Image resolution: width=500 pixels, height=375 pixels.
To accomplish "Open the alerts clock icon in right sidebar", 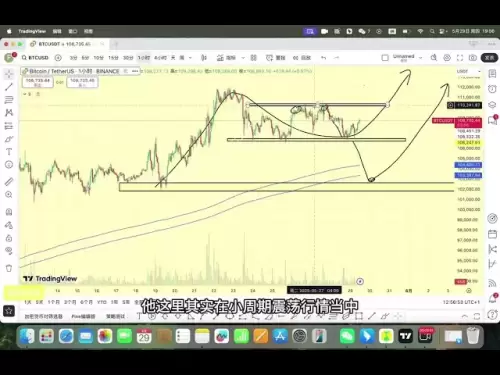I will pos(492,89).
